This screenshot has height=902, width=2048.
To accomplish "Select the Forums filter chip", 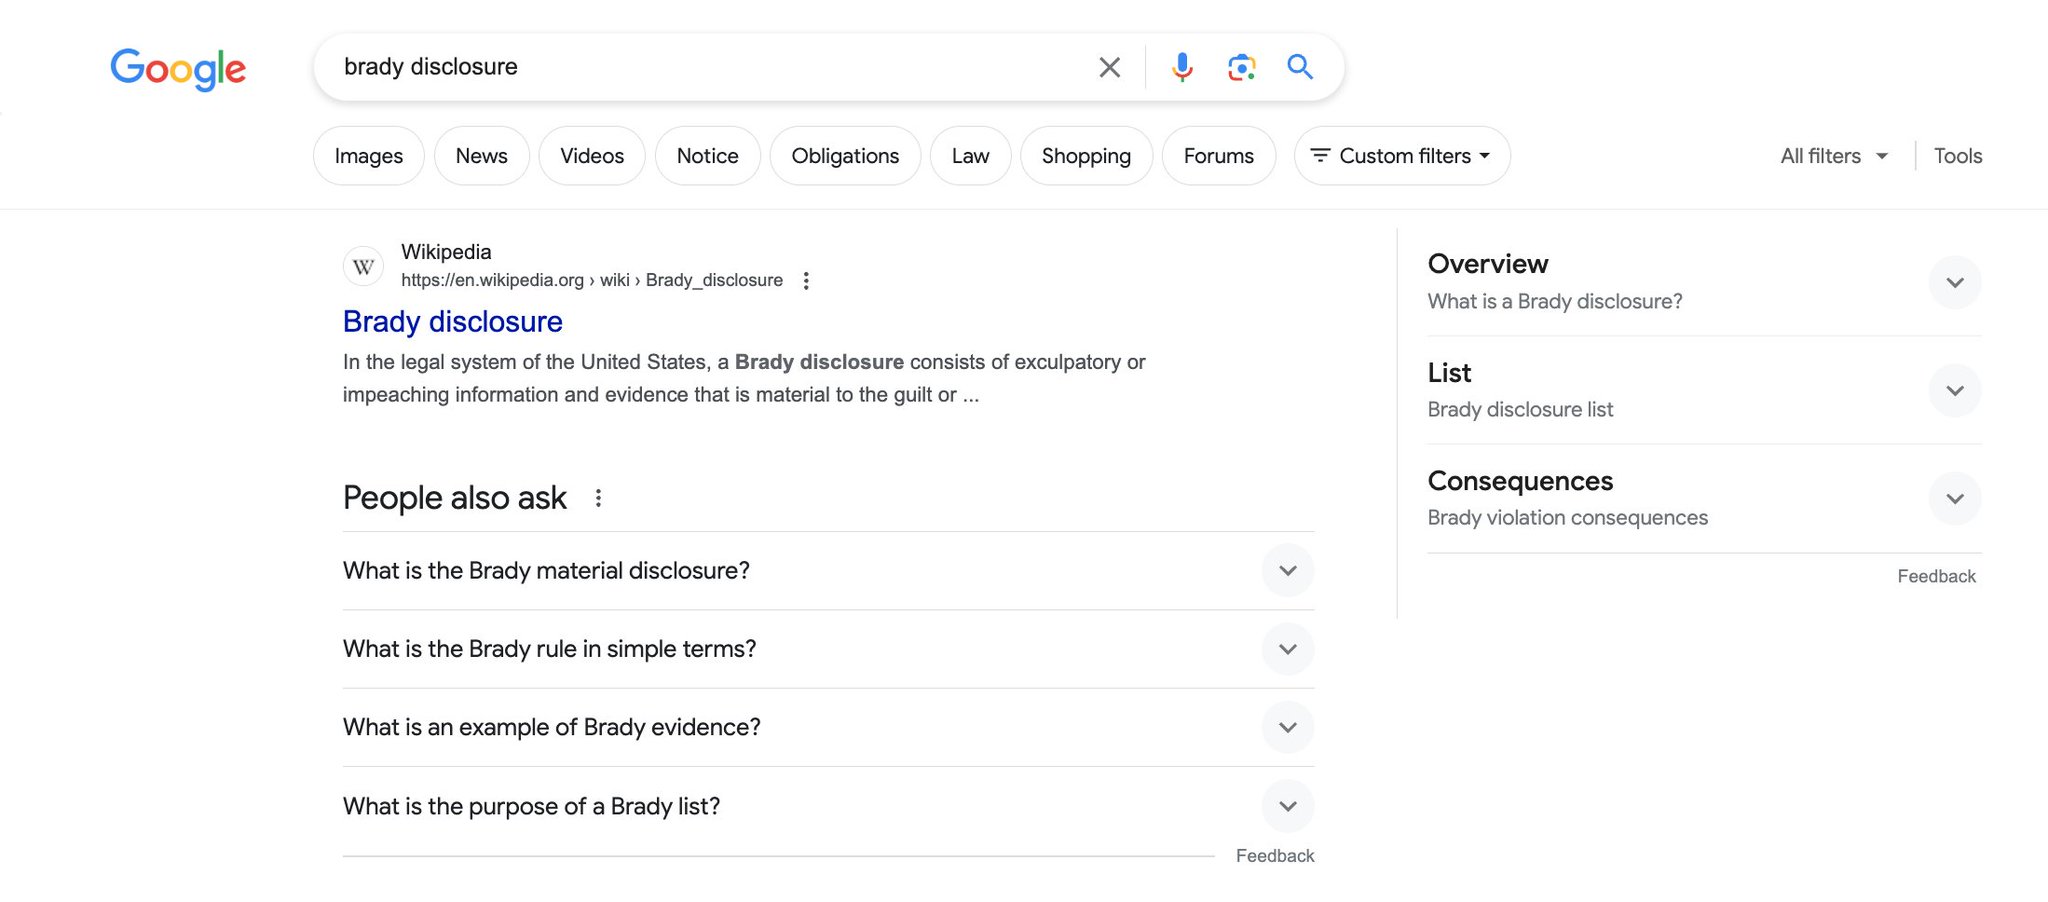I will pos(1219,156).
